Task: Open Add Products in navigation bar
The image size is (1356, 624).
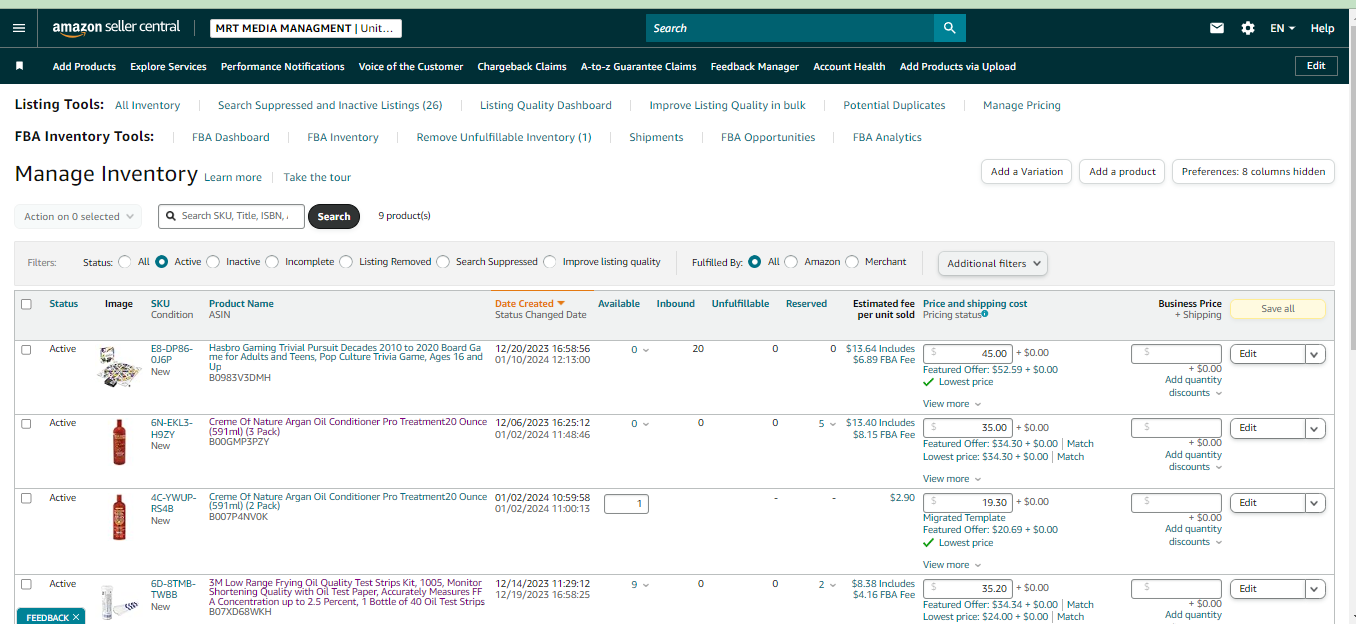Action: coord(84,66)
